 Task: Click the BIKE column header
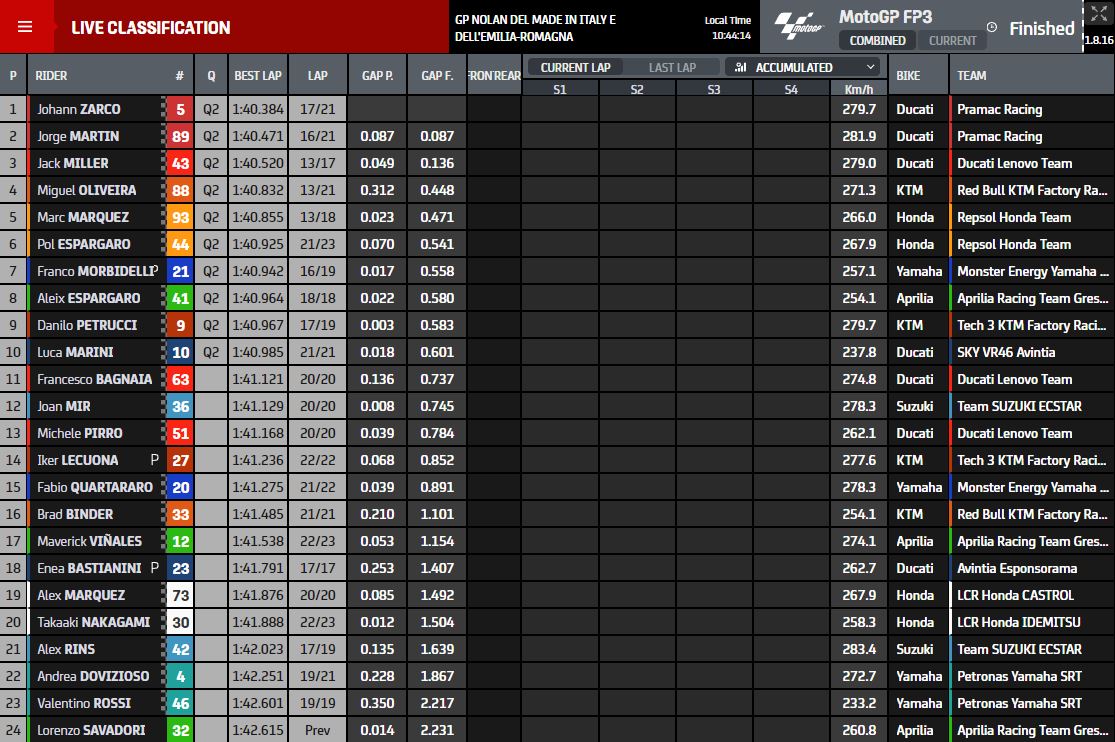tap(908, 75)
